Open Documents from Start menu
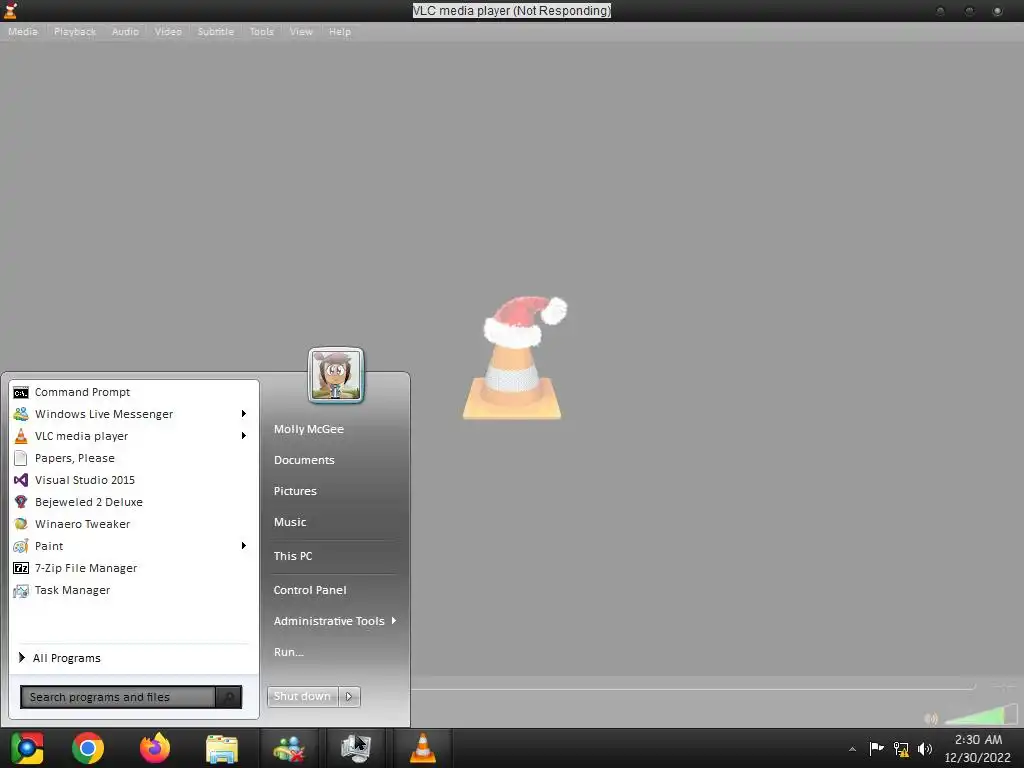Screen dimensions: 1024x768 (304, 460)
